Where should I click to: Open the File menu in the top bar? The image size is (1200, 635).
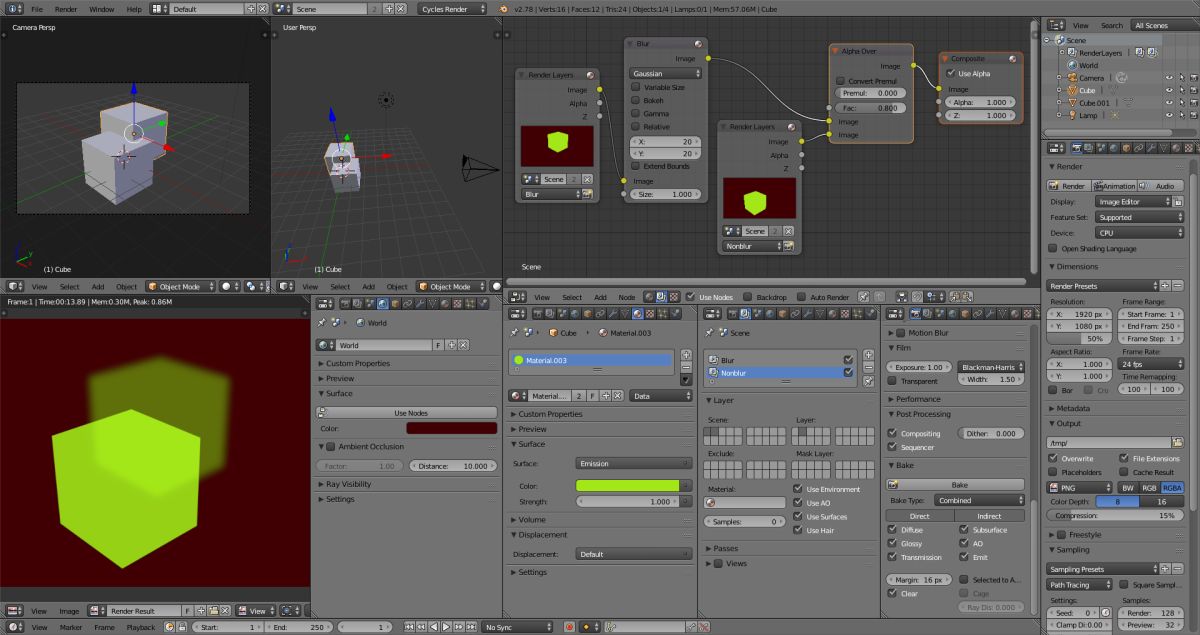tap(37, 8)
